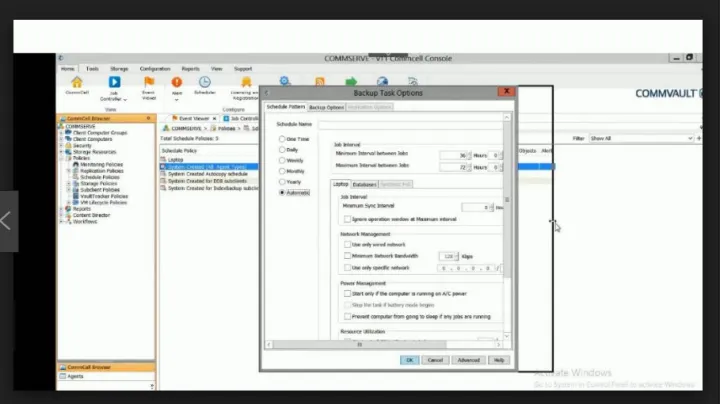This screenshot has width=720, height=404.
Task: Click the CommCell home icon in ribbon
Action: coord(77,83)
